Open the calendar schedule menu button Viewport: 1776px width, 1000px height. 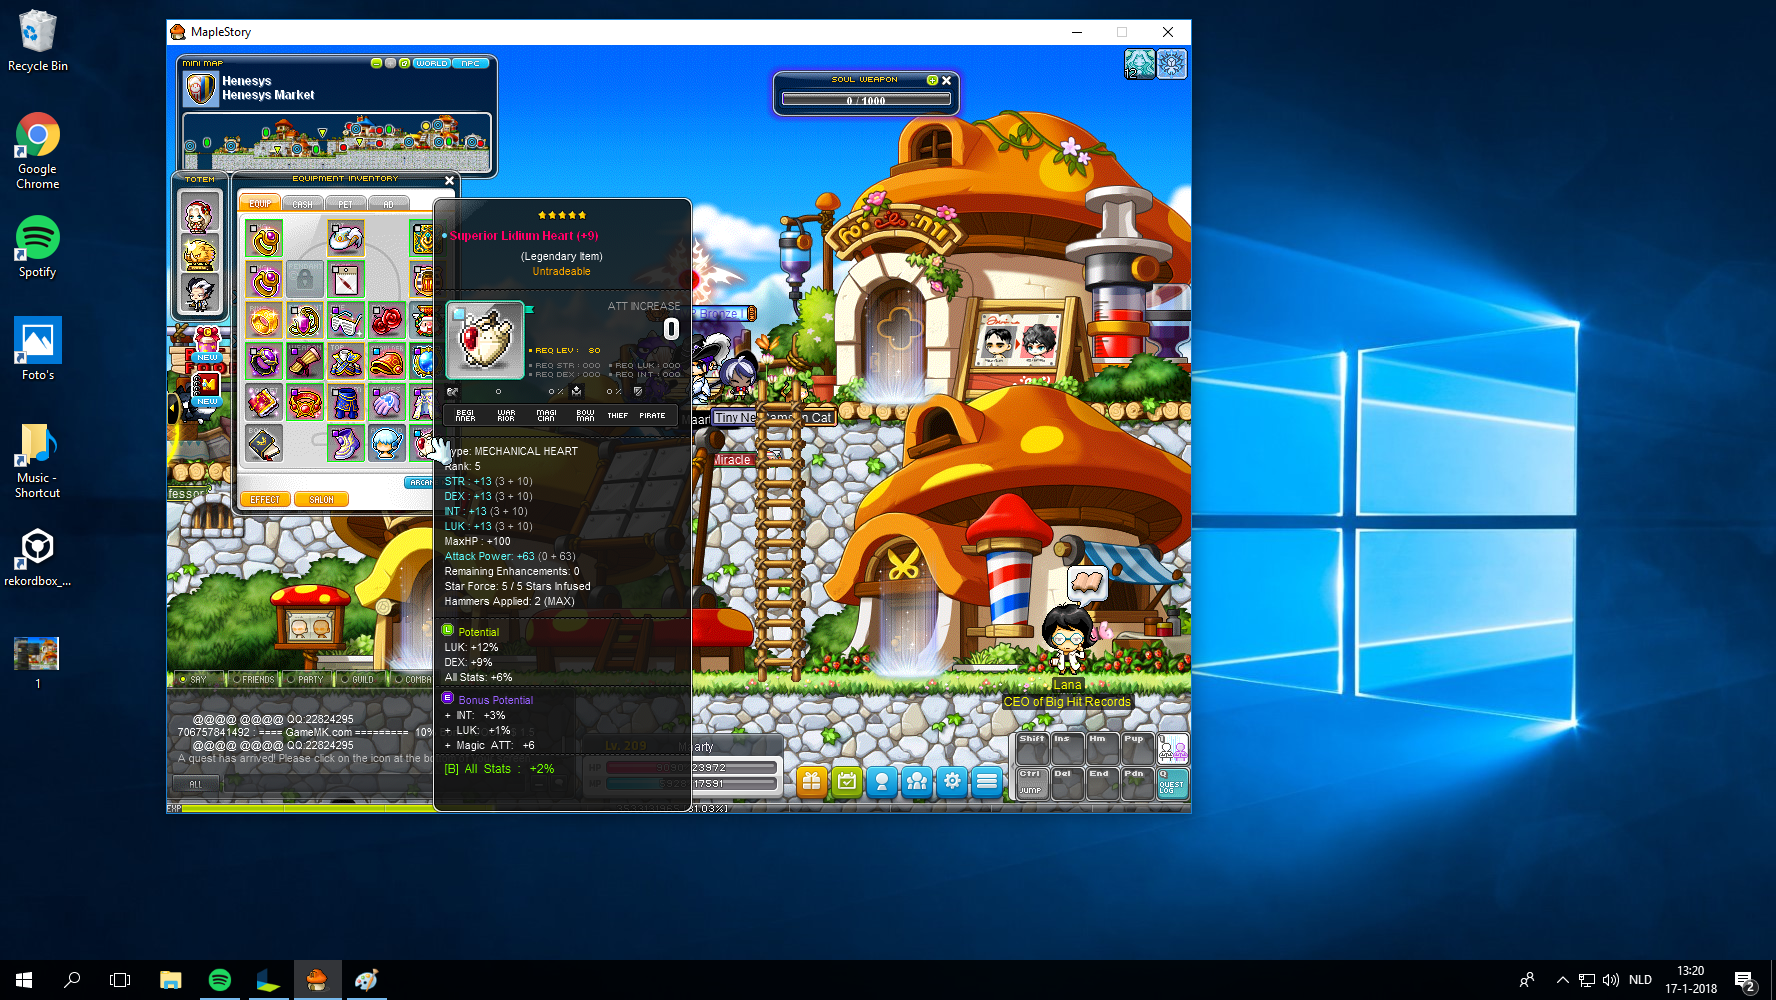pyautogui.click(x=847, y=782)
